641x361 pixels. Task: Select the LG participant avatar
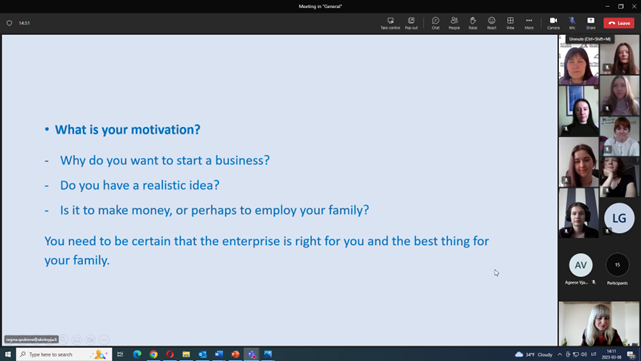pos(619,218)
